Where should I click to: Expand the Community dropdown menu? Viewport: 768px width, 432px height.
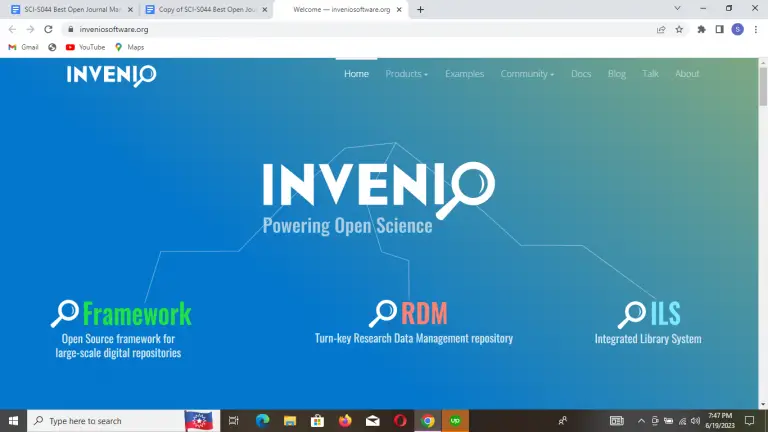click(527, 74)
